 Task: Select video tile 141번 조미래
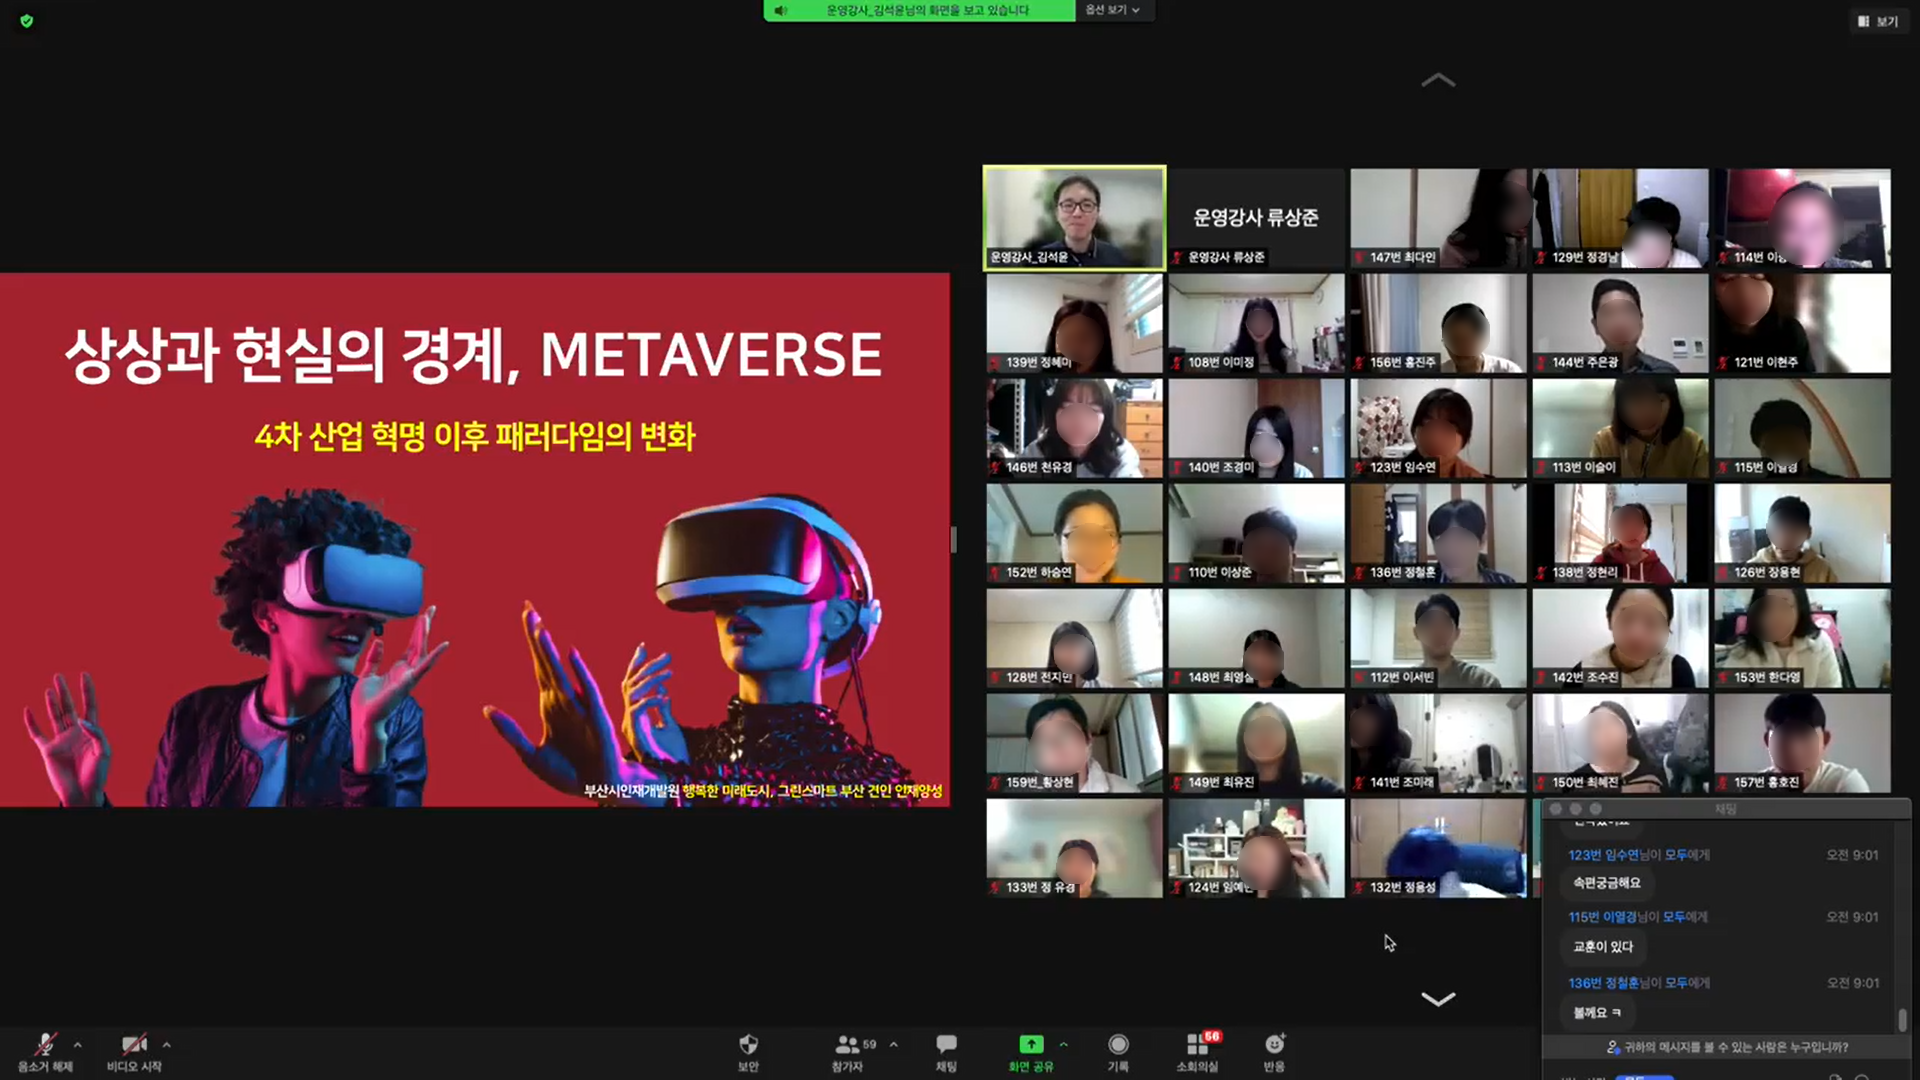1438,743
